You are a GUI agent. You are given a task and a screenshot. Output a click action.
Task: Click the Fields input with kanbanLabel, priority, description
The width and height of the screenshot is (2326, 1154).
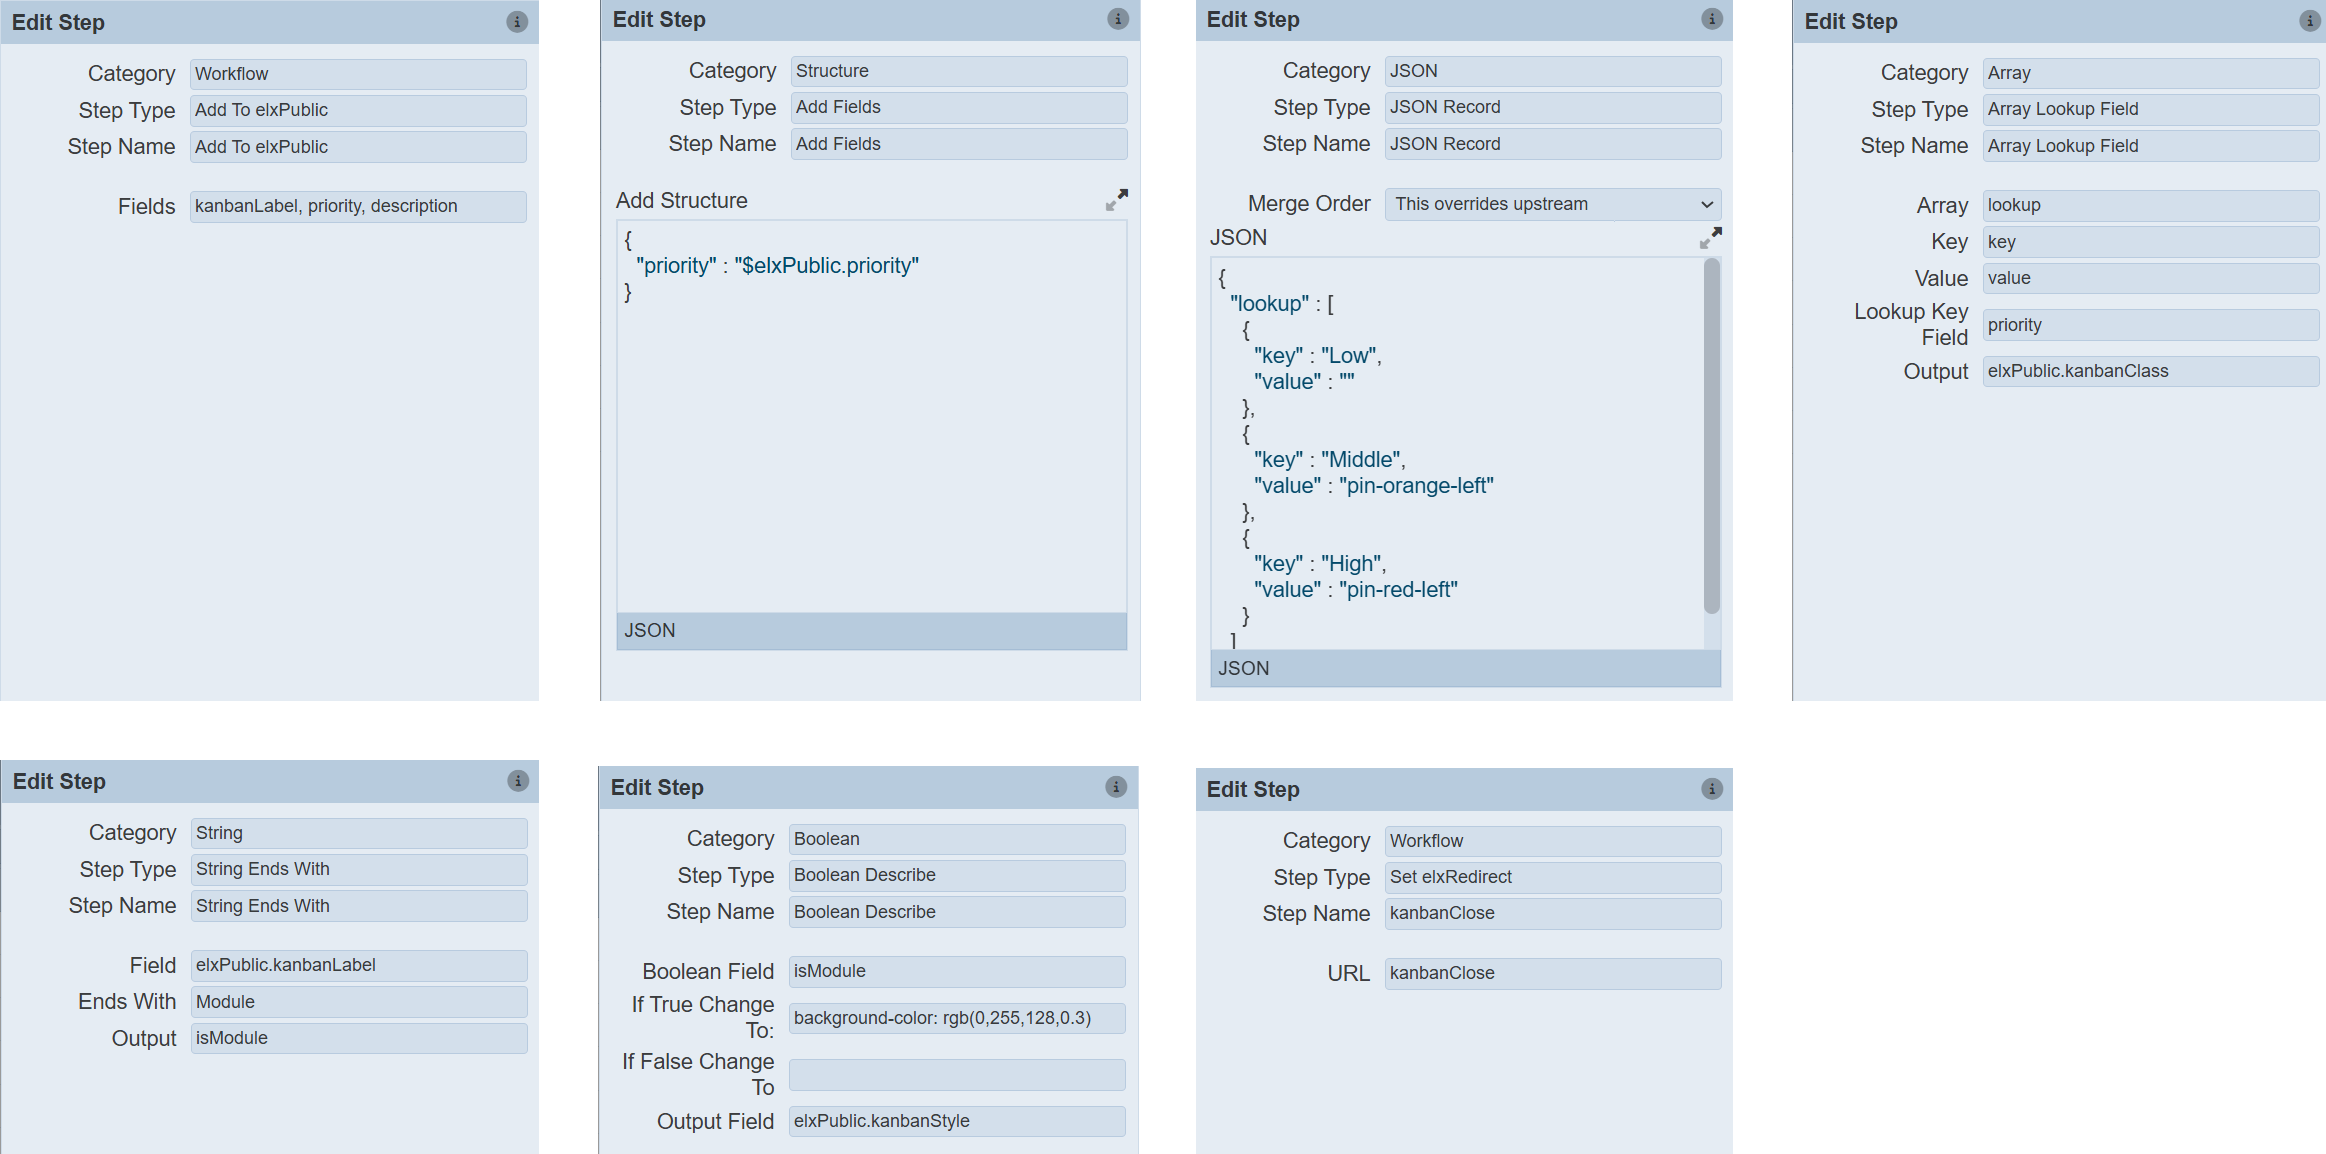[358, 206]
